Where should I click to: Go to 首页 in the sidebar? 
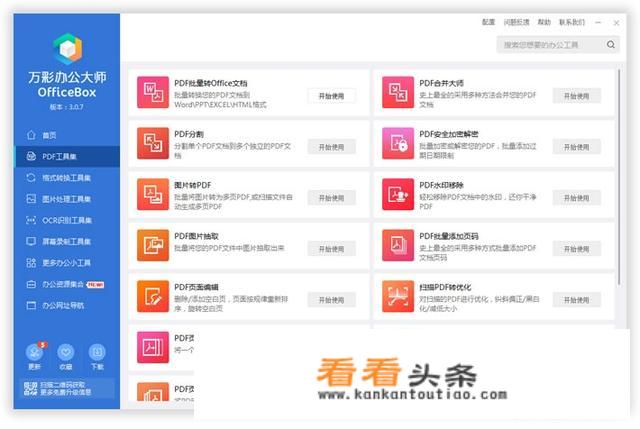tap(67, 135)
